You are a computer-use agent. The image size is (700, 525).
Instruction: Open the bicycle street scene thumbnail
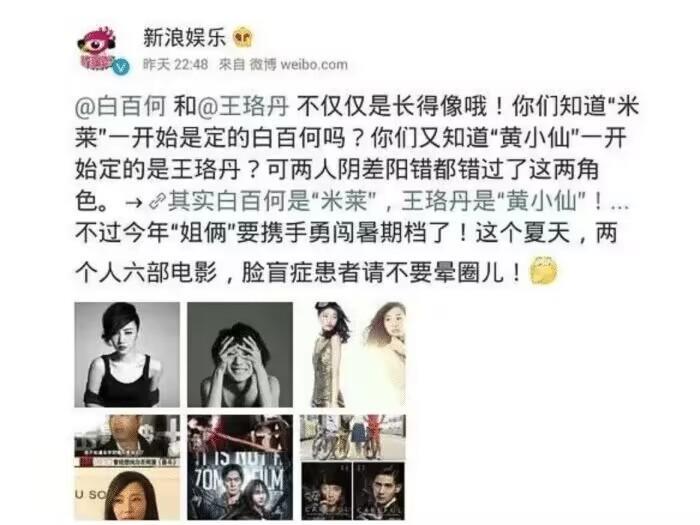pos(353,438)
